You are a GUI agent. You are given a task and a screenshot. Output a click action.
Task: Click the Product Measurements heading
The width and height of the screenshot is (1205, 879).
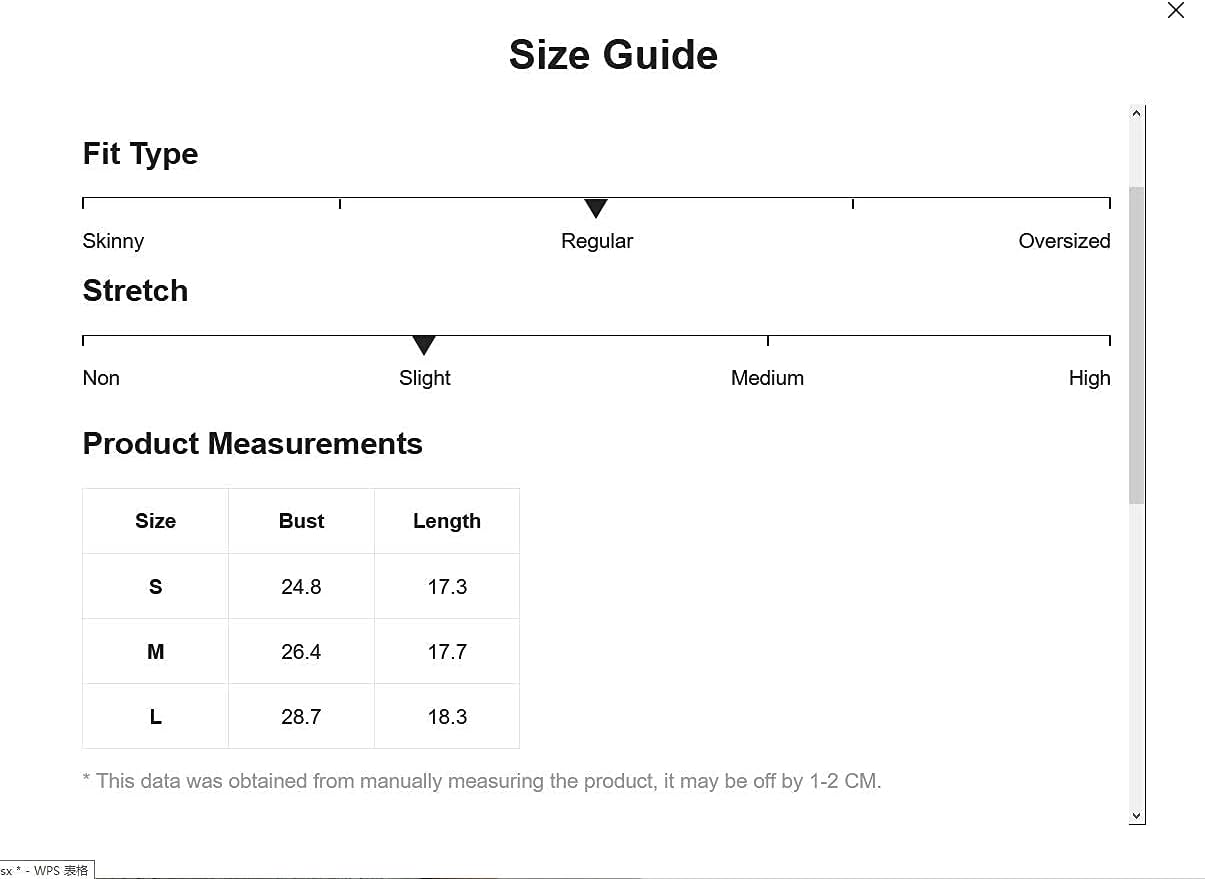[x=252, y=444]
